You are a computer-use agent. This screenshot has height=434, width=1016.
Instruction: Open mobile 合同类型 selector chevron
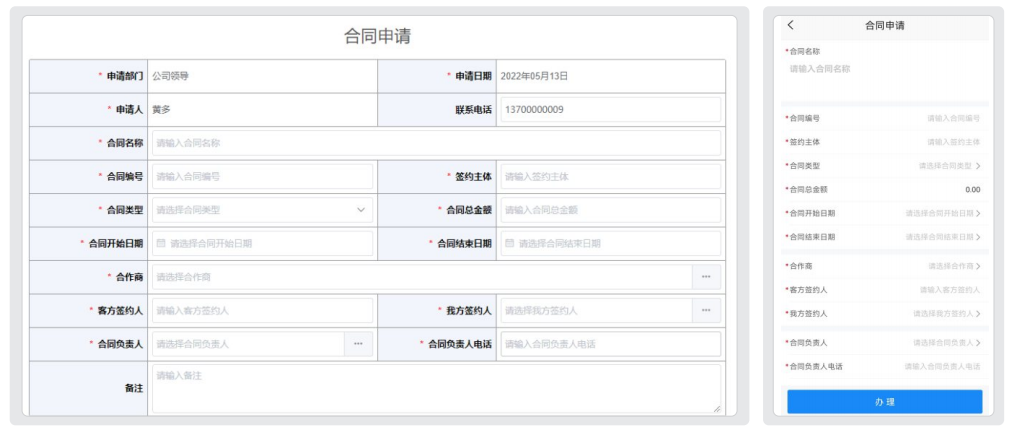[x=978, y=166]
